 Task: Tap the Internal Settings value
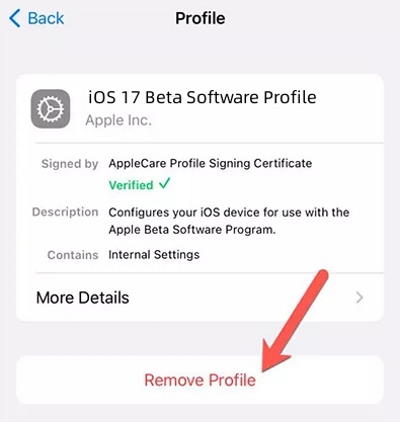(154, 255)
